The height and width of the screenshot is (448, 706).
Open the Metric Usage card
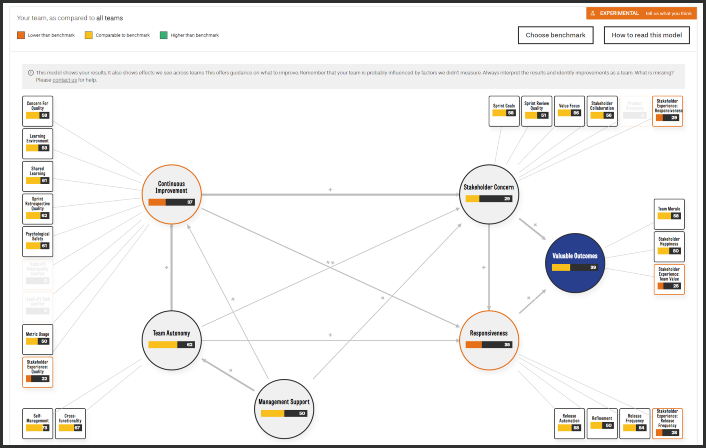(x=37, y=339)
